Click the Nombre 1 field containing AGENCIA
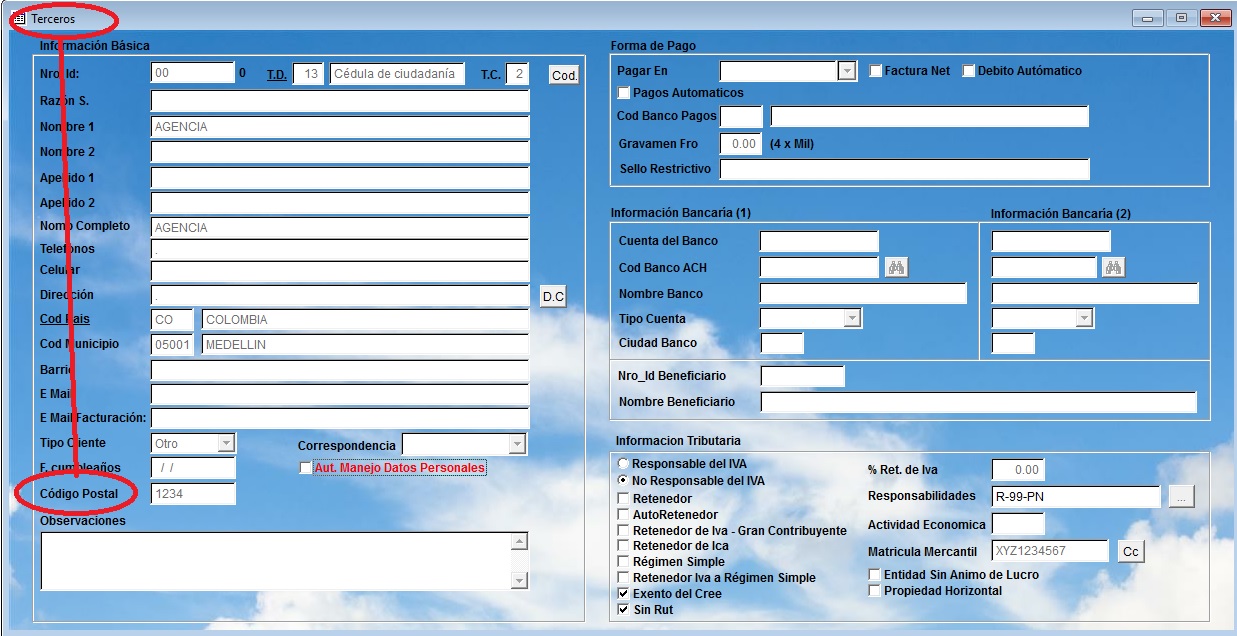Image resolution: width=1237 pixels, height=636 pixels. [340, 127]
